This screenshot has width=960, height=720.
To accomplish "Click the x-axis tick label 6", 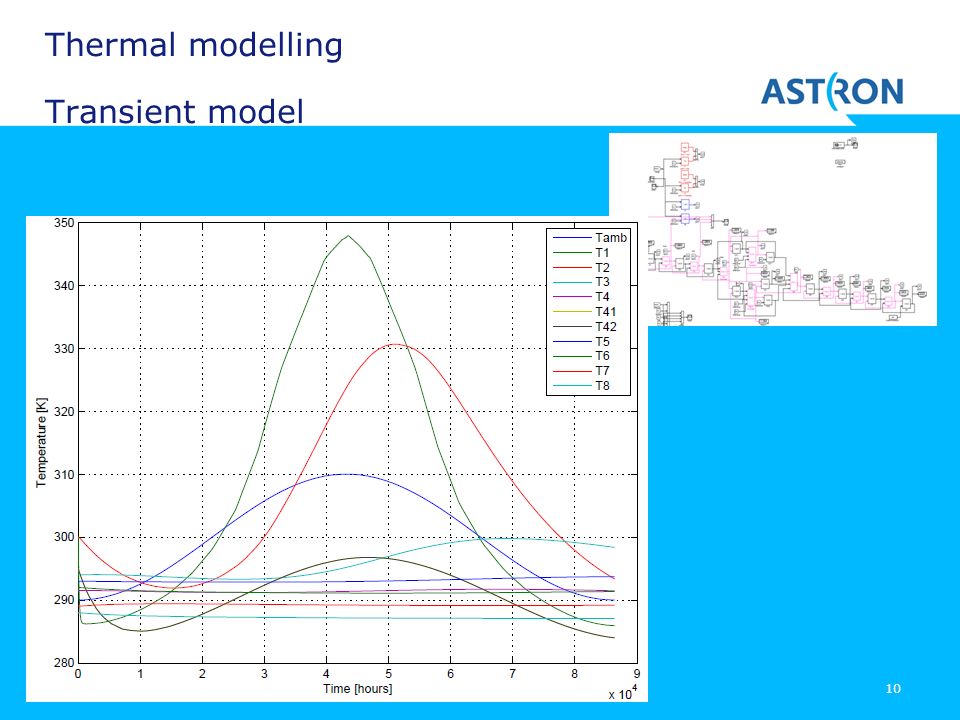I will coord(451,674).
